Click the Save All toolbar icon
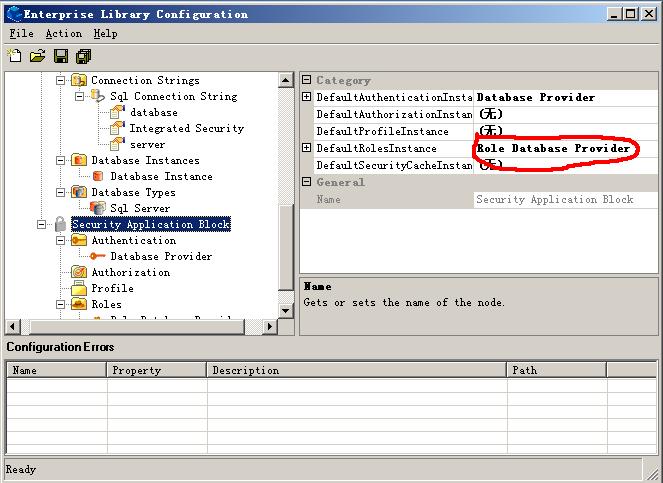 83,56
